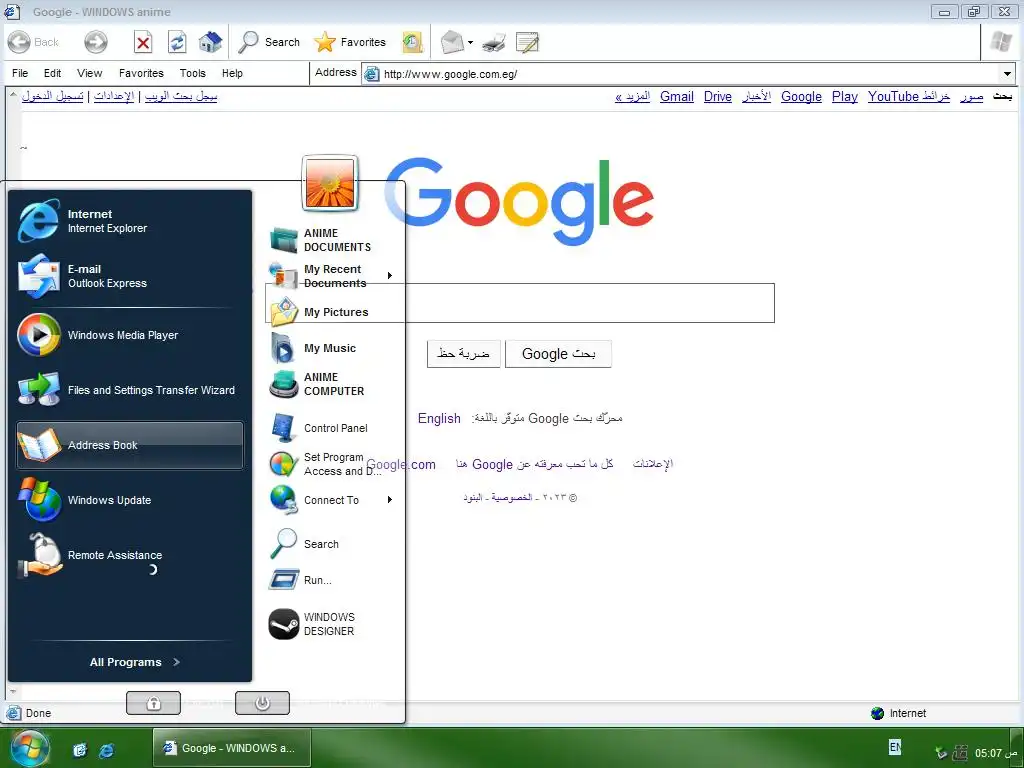The height and width of the screenshot is (768, 1024).
Task: Click the EN language indicator in tray
Action: [x=895, y=747]
